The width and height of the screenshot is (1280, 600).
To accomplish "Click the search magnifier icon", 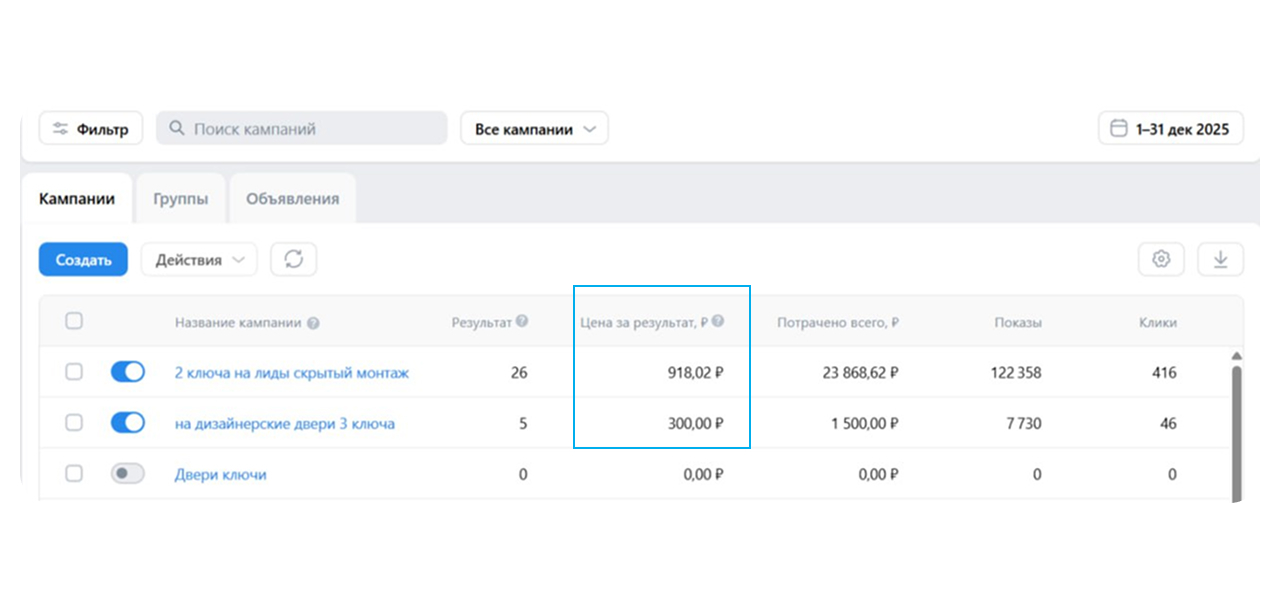I will tap(177, 129).
